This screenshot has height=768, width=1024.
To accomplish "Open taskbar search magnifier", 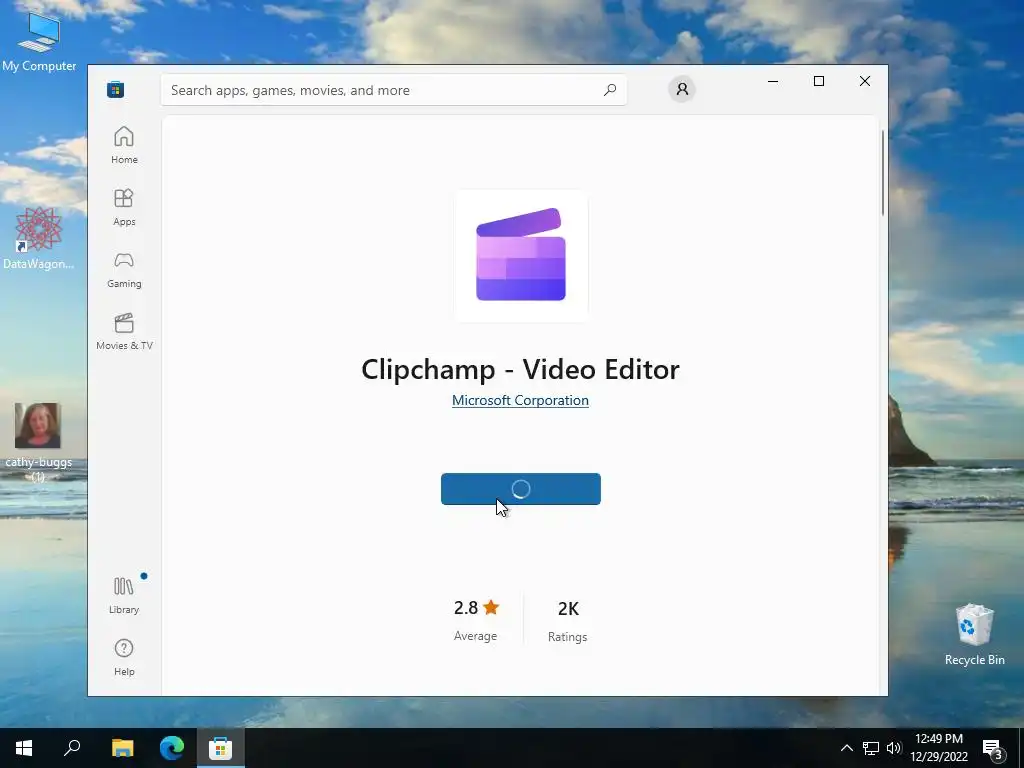I will click(72, 748).
